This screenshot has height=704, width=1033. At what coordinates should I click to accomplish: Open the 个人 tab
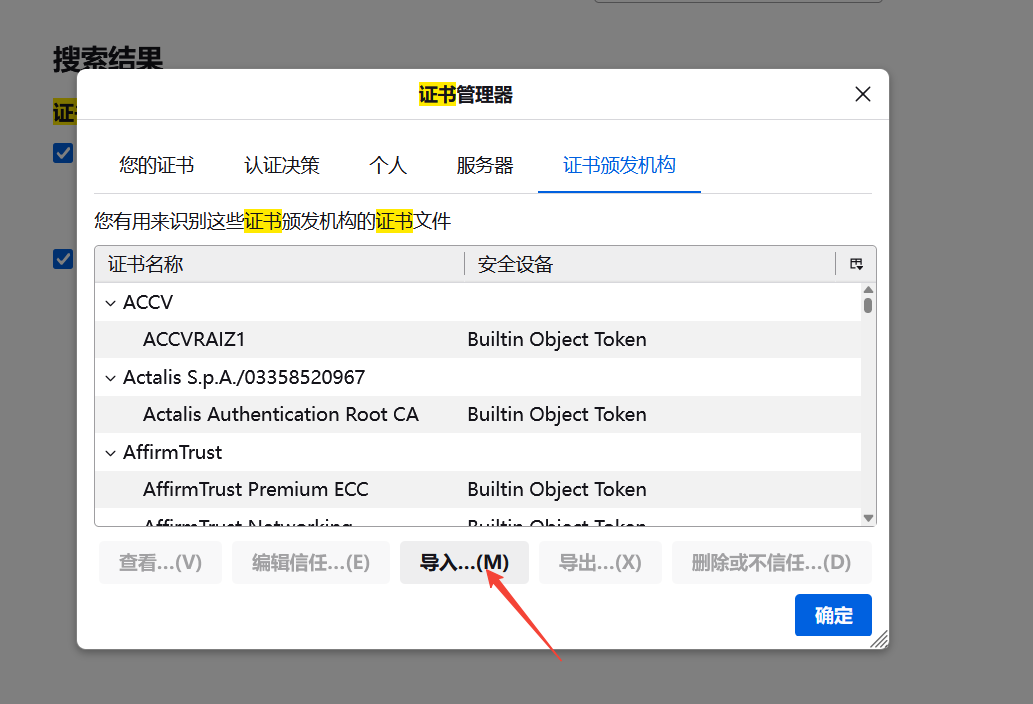click(x=388, y=165)
